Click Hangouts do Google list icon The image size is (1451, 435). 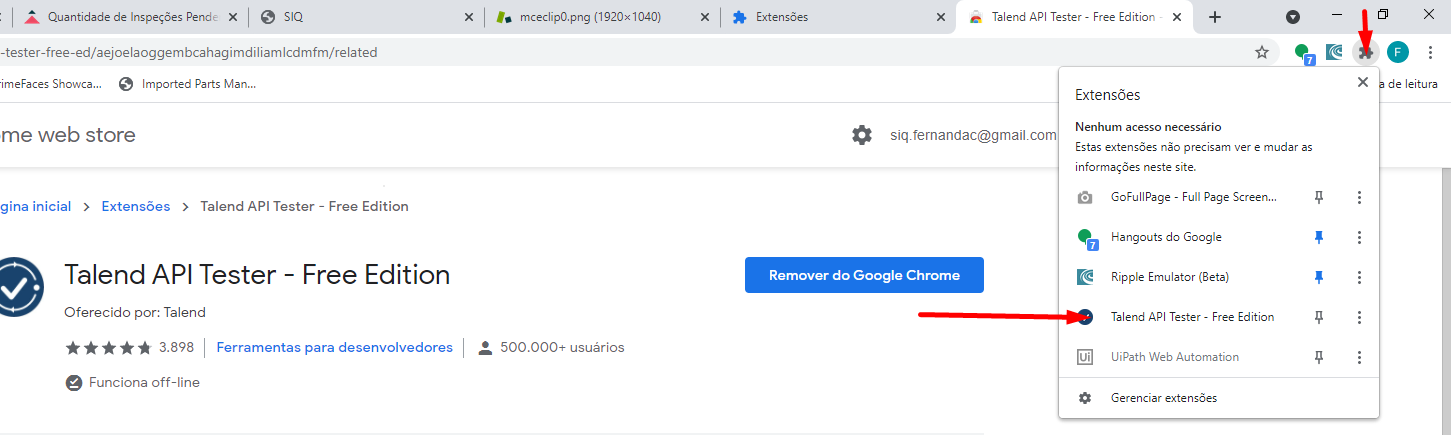(1086, 238)
